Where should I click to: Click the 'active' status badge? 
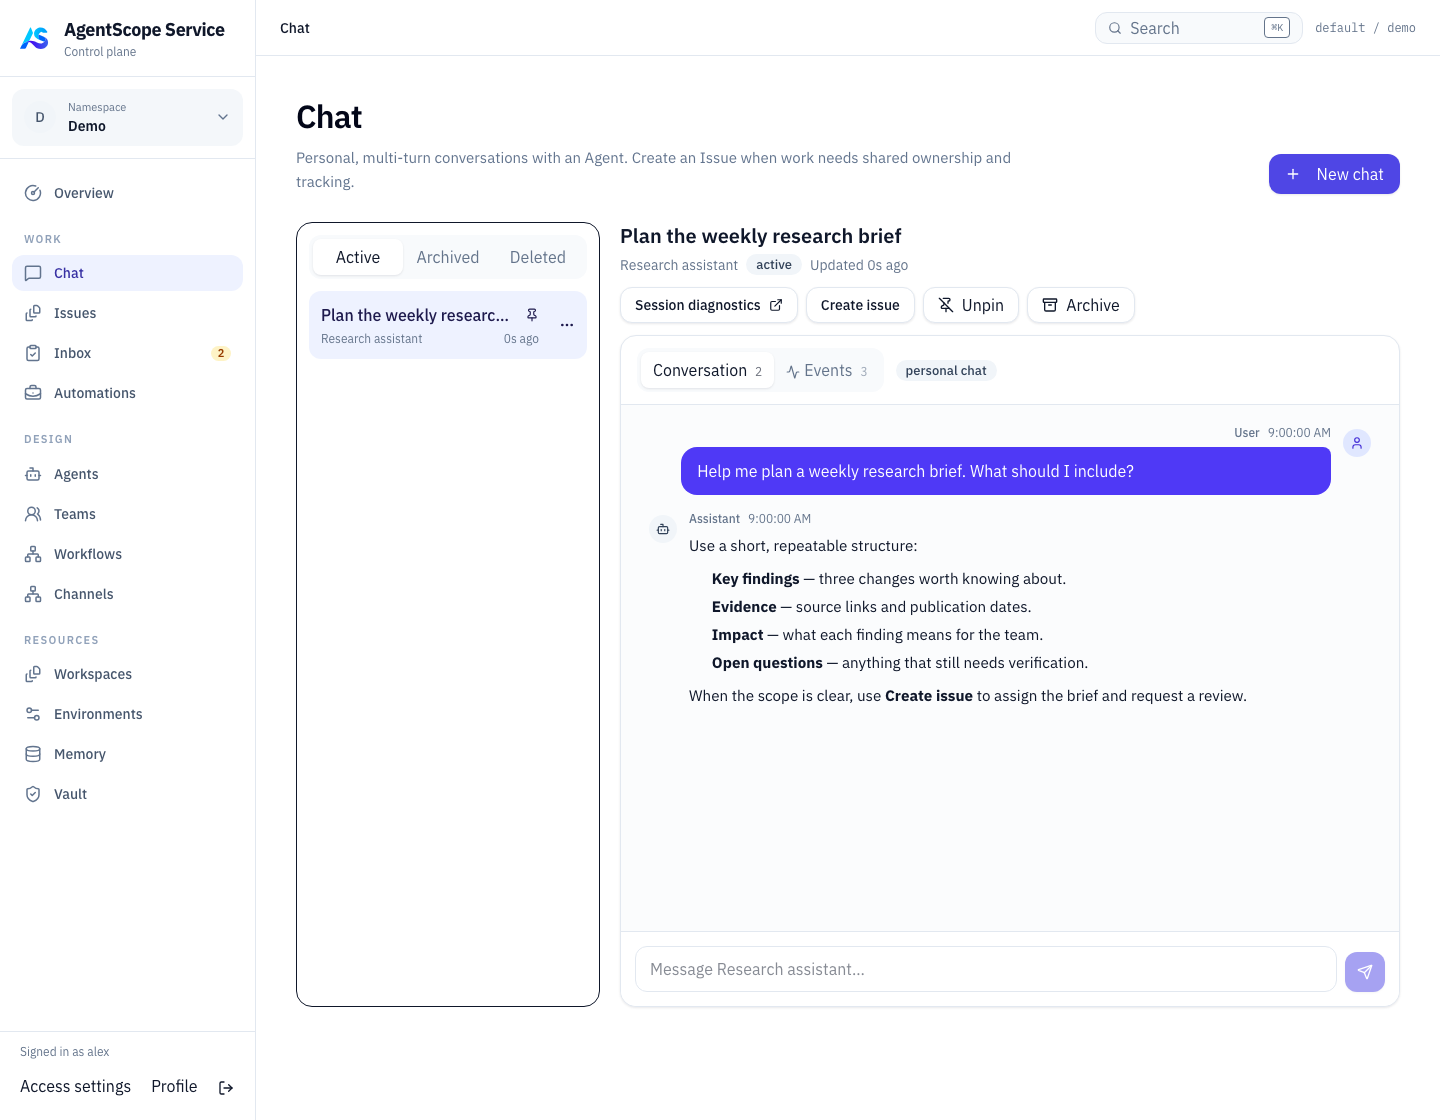tap(774, 265)
